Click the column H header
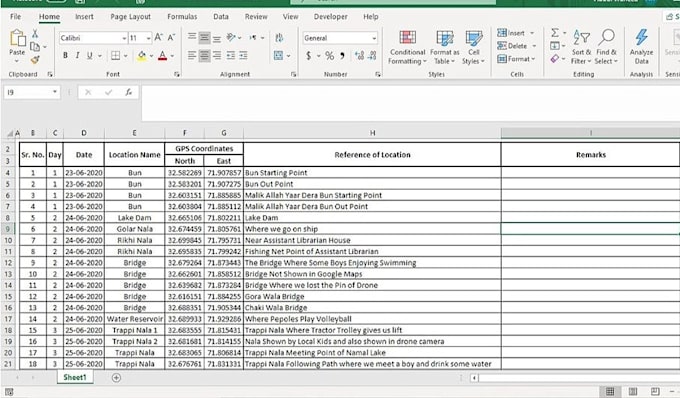This screenshot has width=680, height=398. [x=372, y=133]
